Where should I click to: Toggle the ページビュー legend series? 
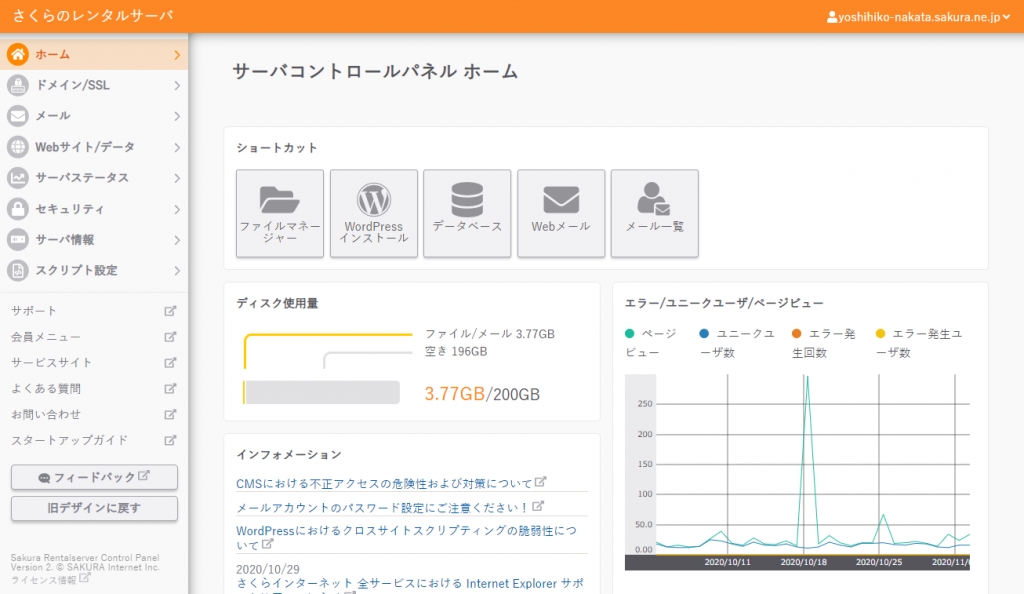click(x=651, y=343)
